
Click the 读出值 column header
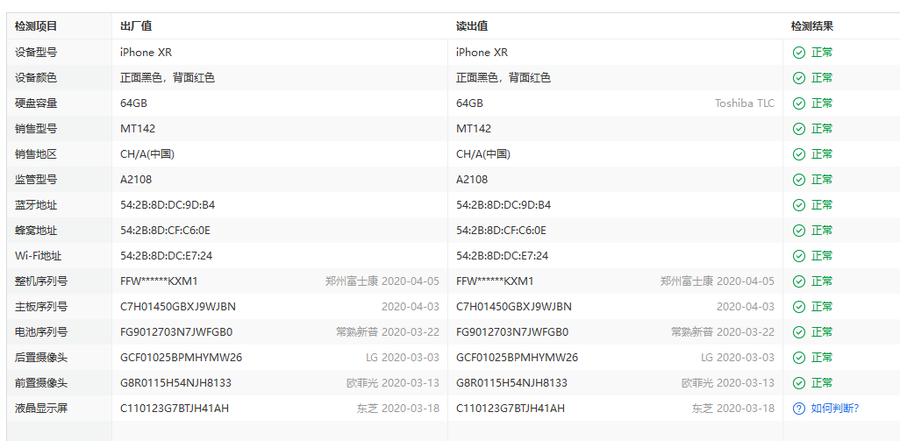(472, 26)
